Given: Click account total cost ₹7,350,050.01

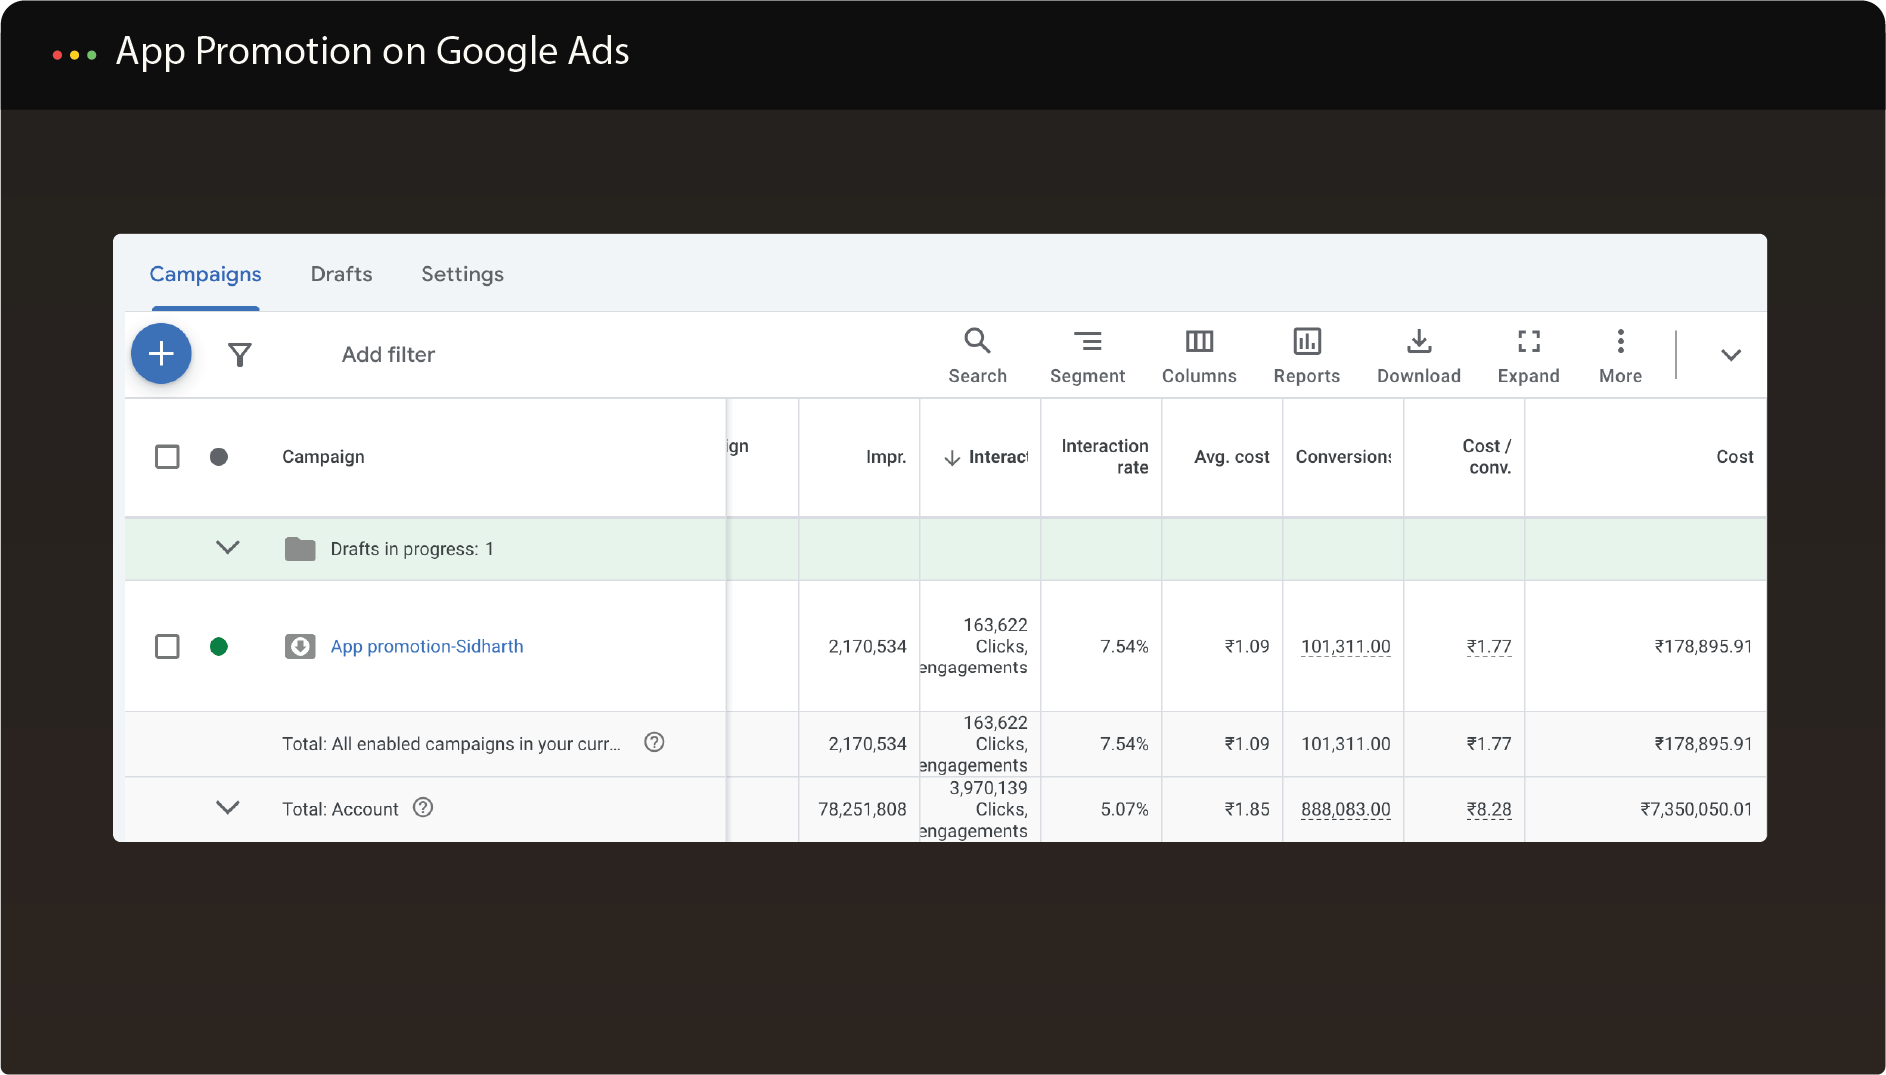Looking at the screenshot, I should [x=1696, y=810].
